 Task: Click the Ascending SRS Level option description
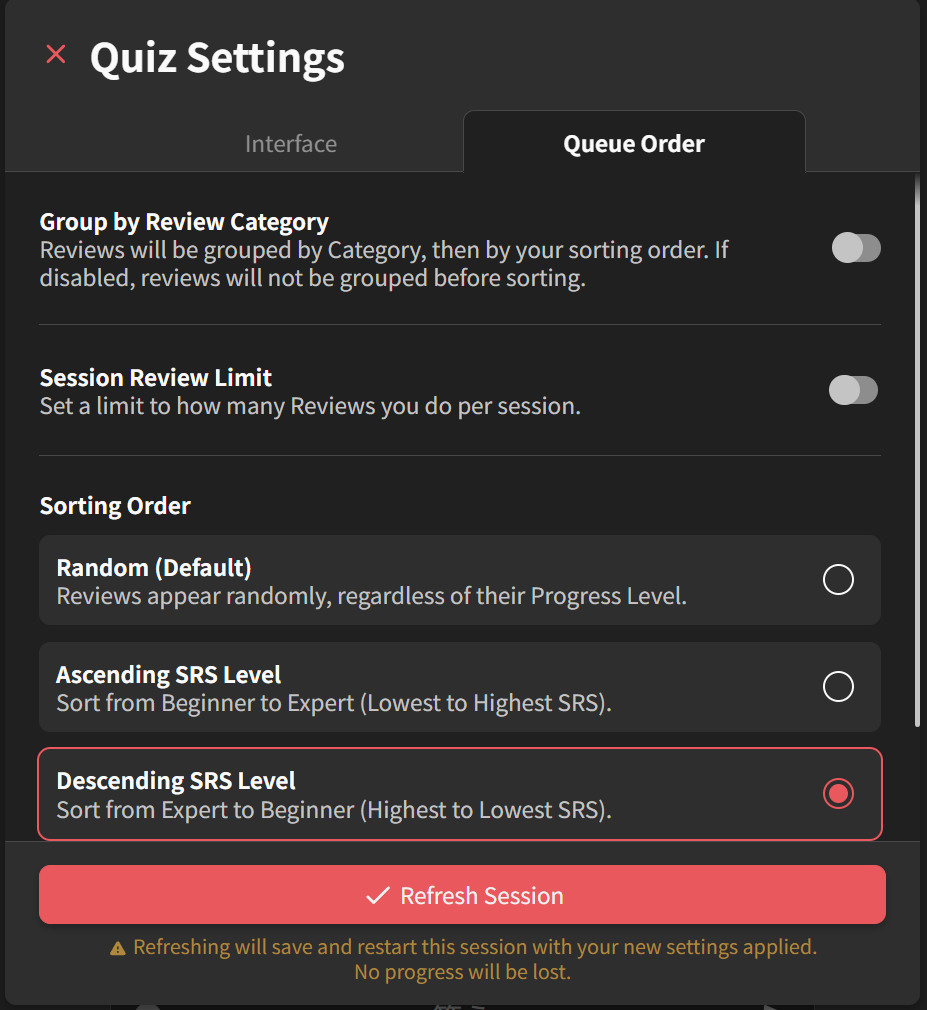[334, 703]
